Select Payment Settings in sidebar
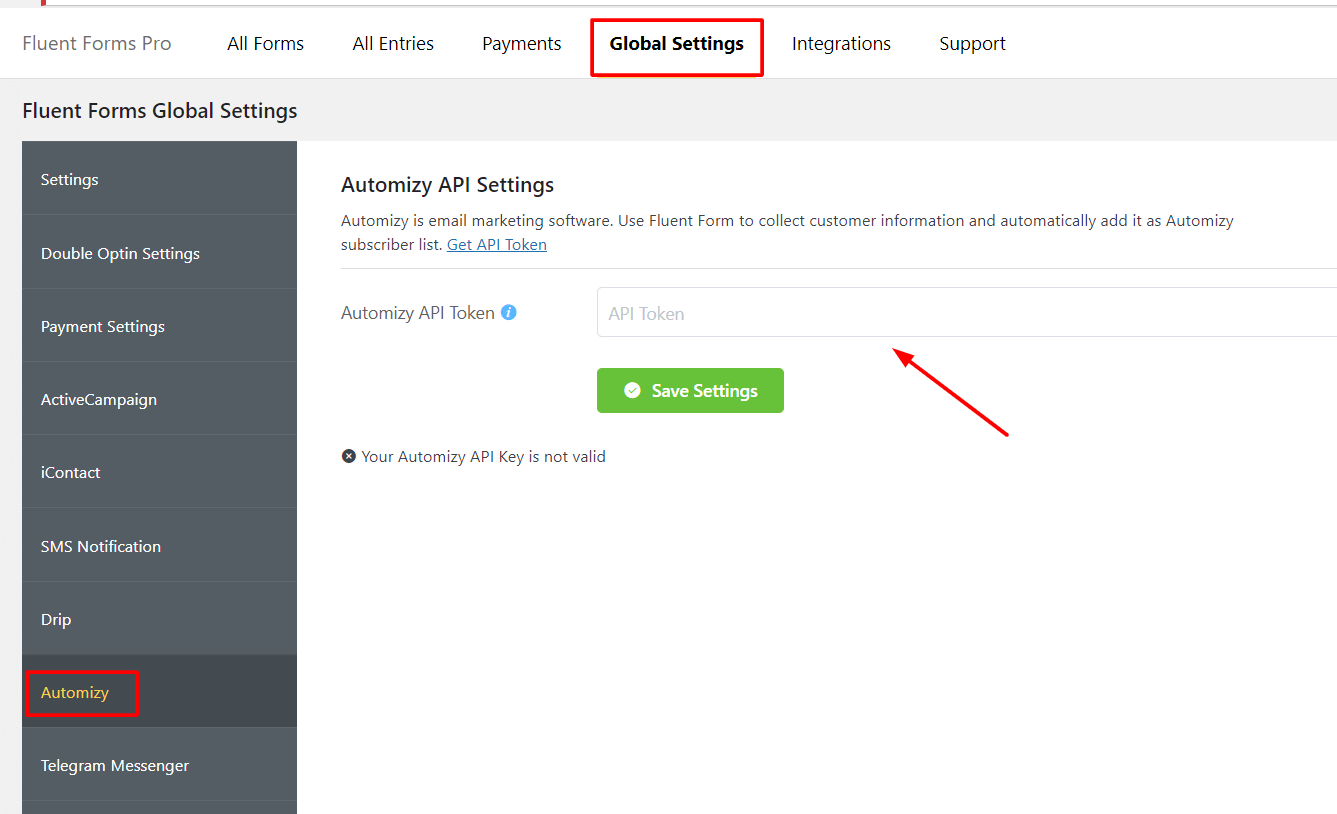 click(x=160, y=326)
